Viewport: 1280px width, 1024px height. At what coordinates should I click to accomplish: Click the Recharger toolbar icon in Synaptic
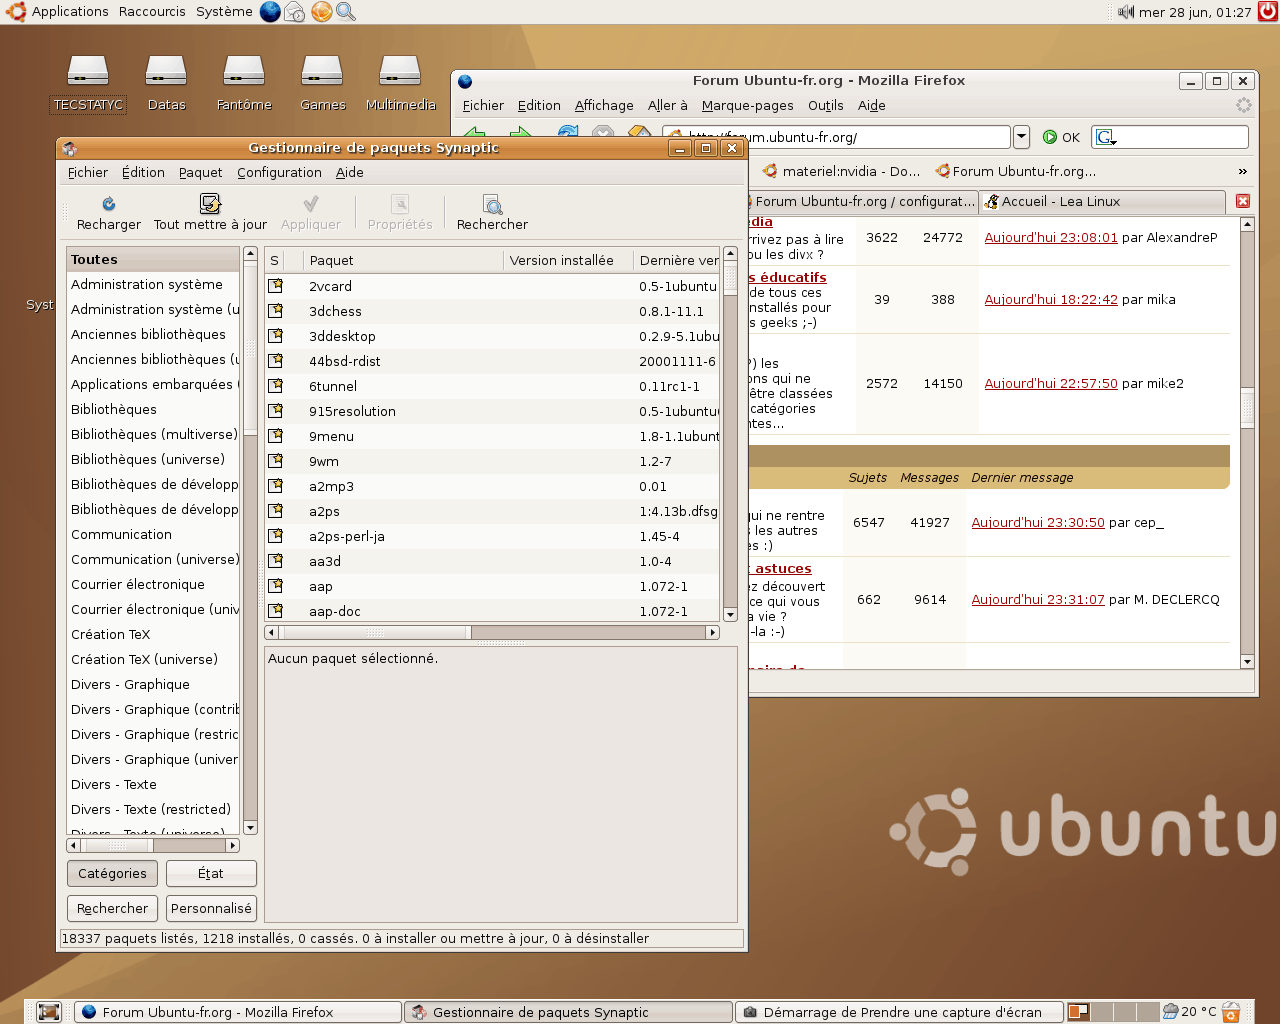pyautogui.click(x=109, y=204)
